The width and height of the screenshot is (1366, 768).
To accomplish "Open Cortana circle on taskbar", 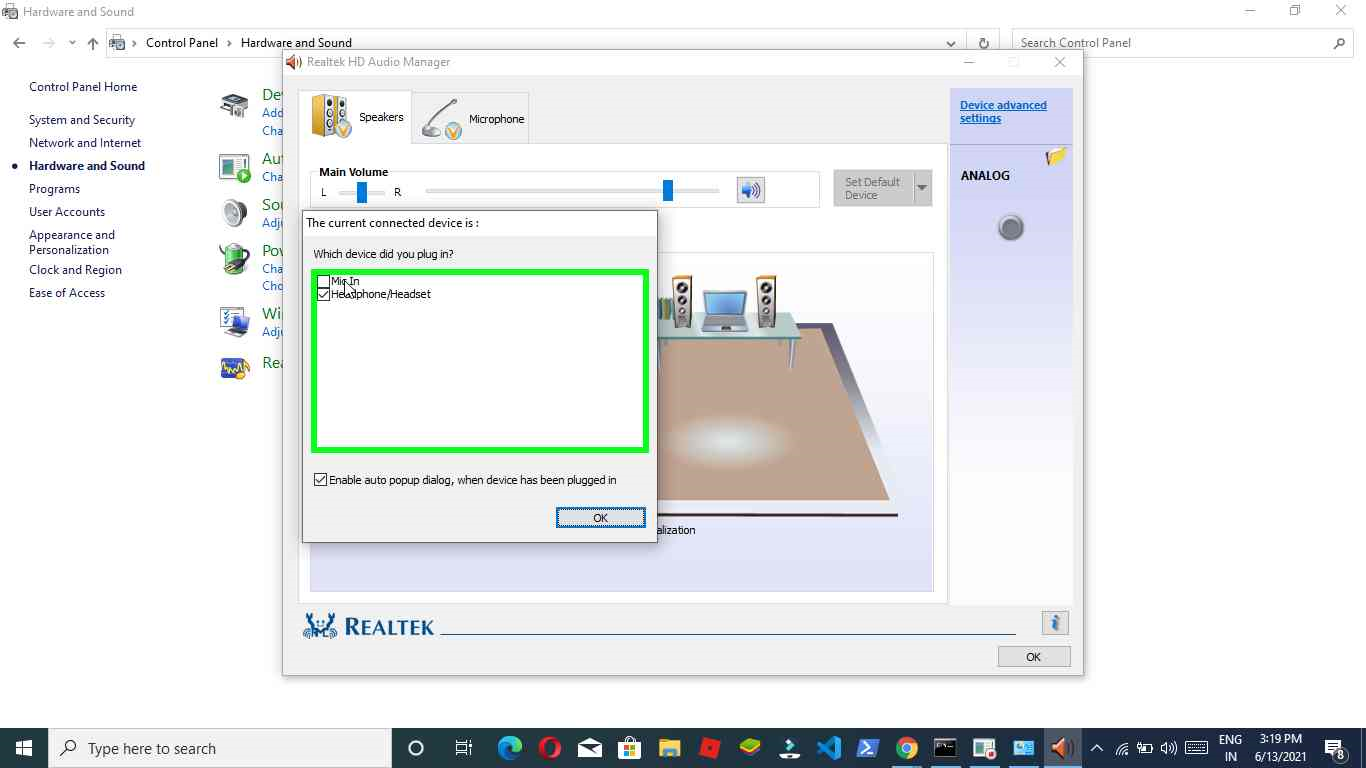I will coord(416,748).
